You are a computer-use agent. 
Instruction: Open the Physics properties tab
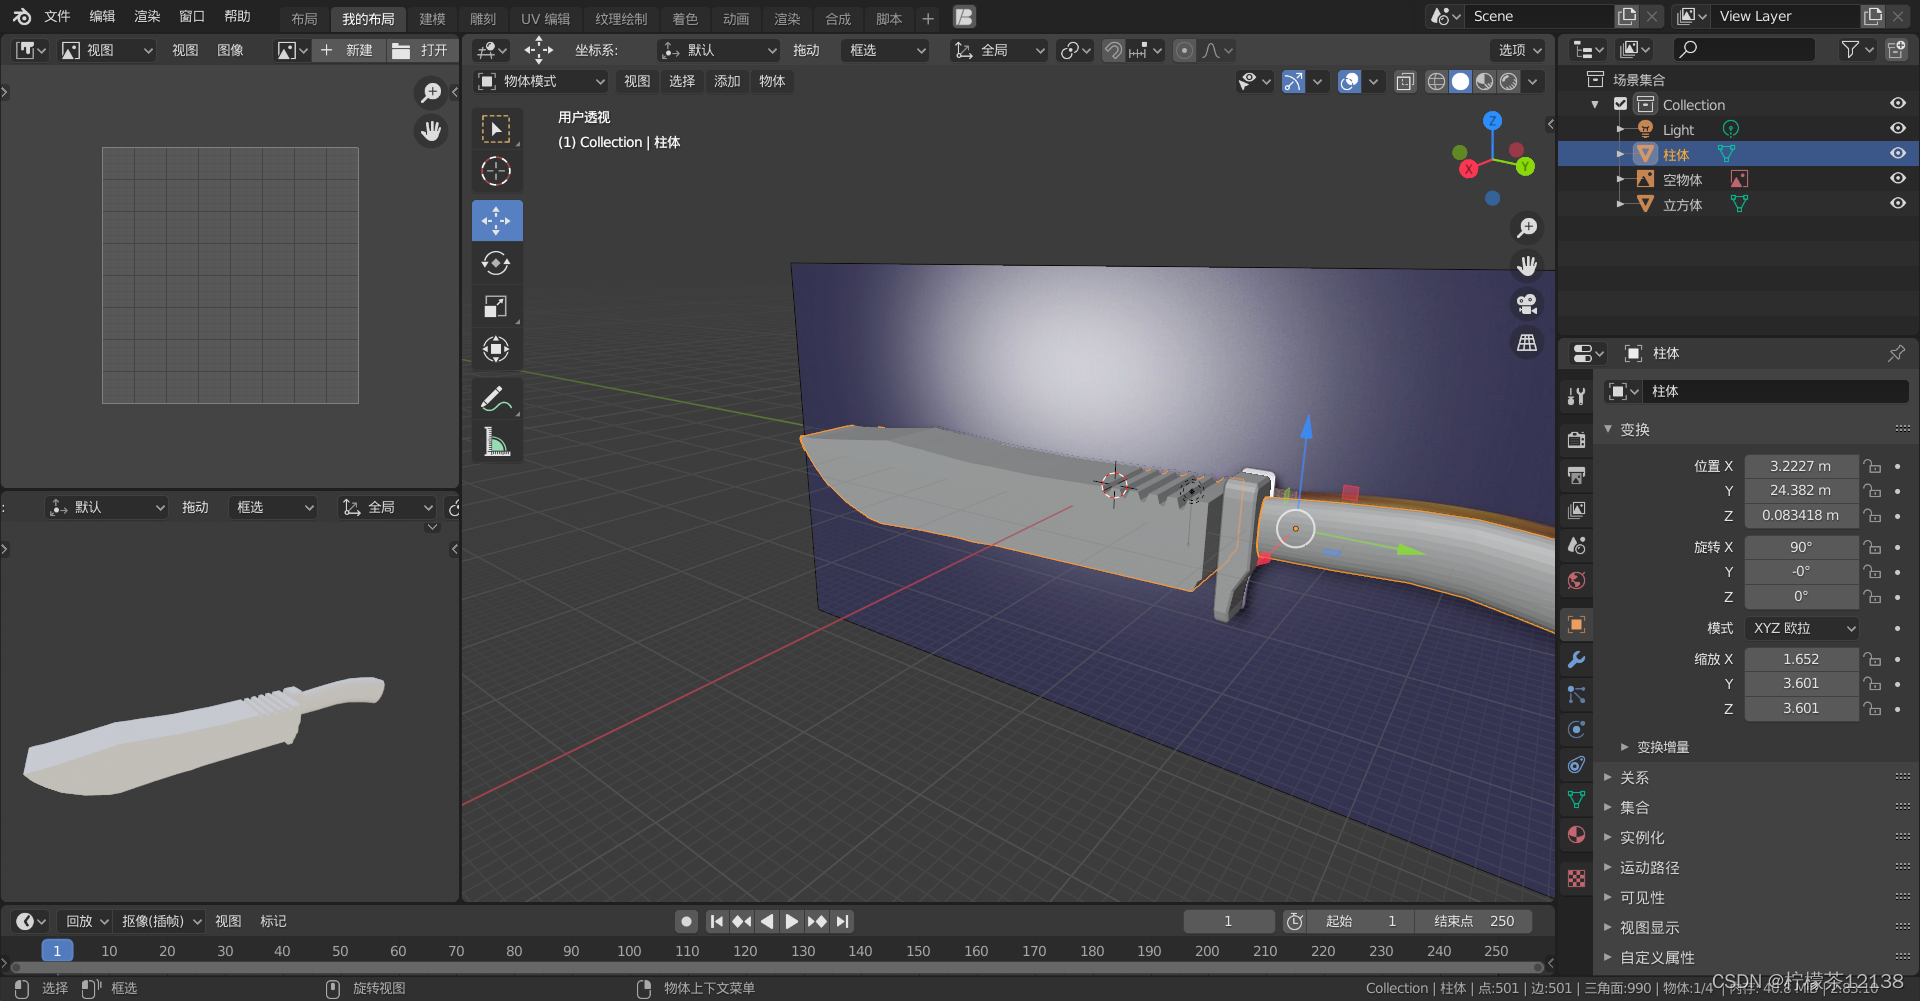(1576, 730)
